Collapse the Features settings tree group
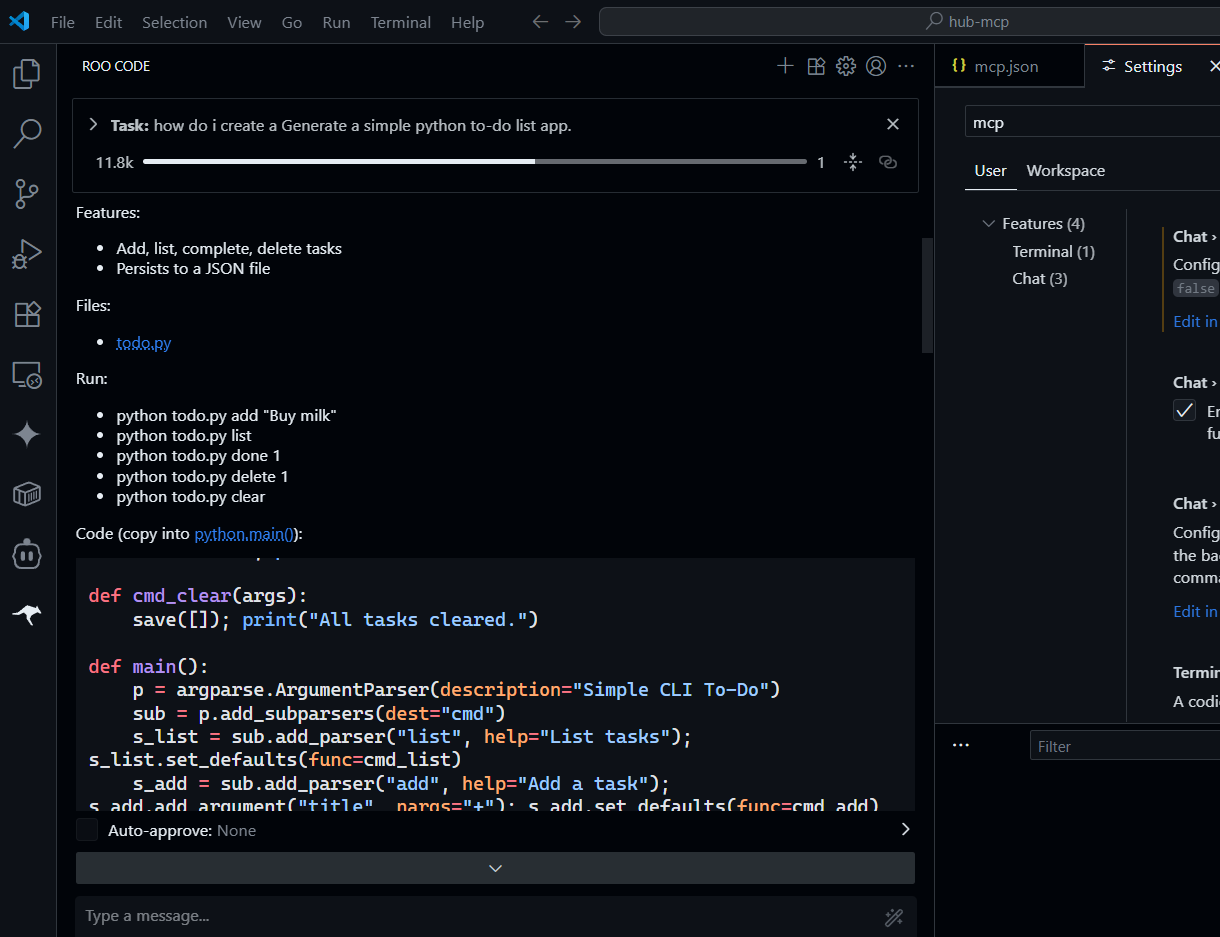Image resolution: width=1220 pixels, height=937 pixels. point(989,224)
